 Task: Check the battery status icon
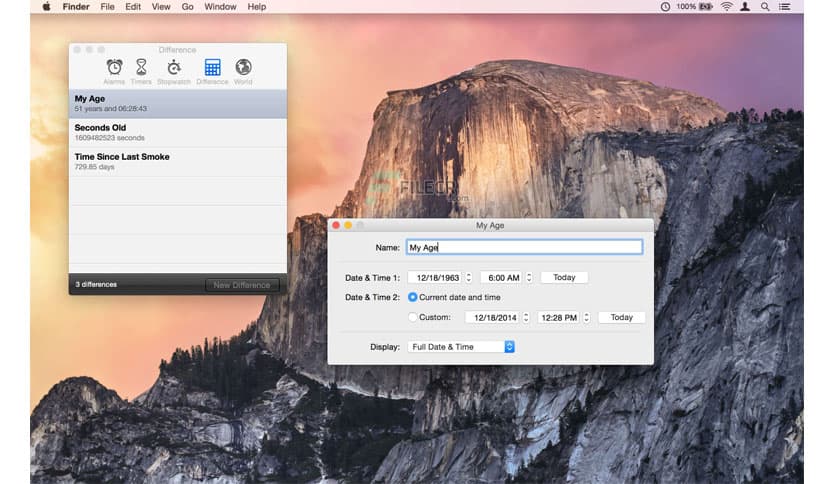tap(706, 7)
